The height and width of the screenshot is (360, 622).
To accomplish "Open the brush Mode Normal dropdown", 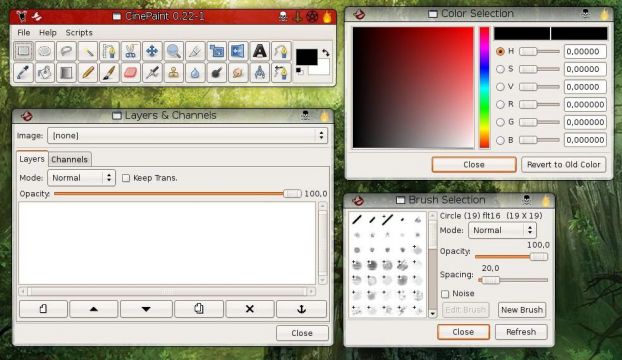I will pos(502,230).
